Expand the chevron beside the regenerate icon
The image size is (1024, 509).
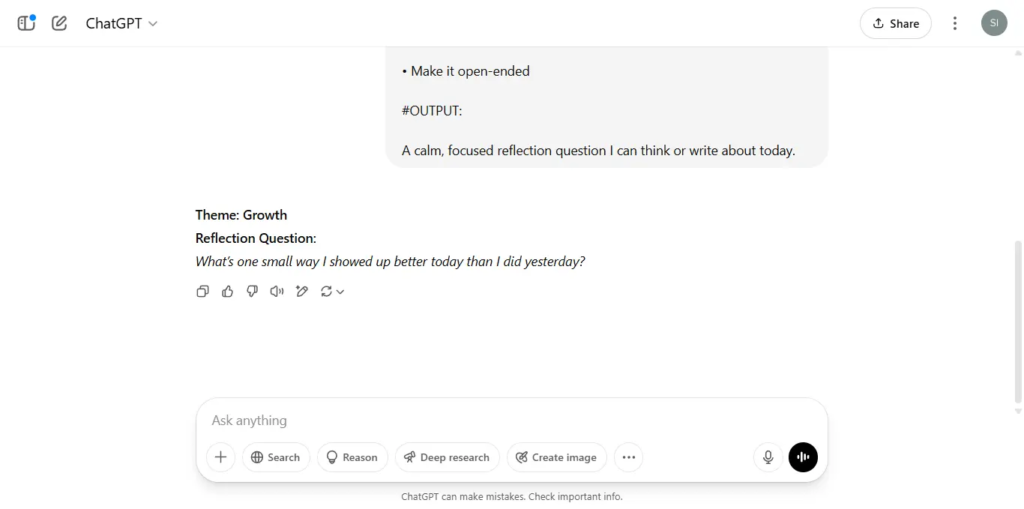click(340, 292)
